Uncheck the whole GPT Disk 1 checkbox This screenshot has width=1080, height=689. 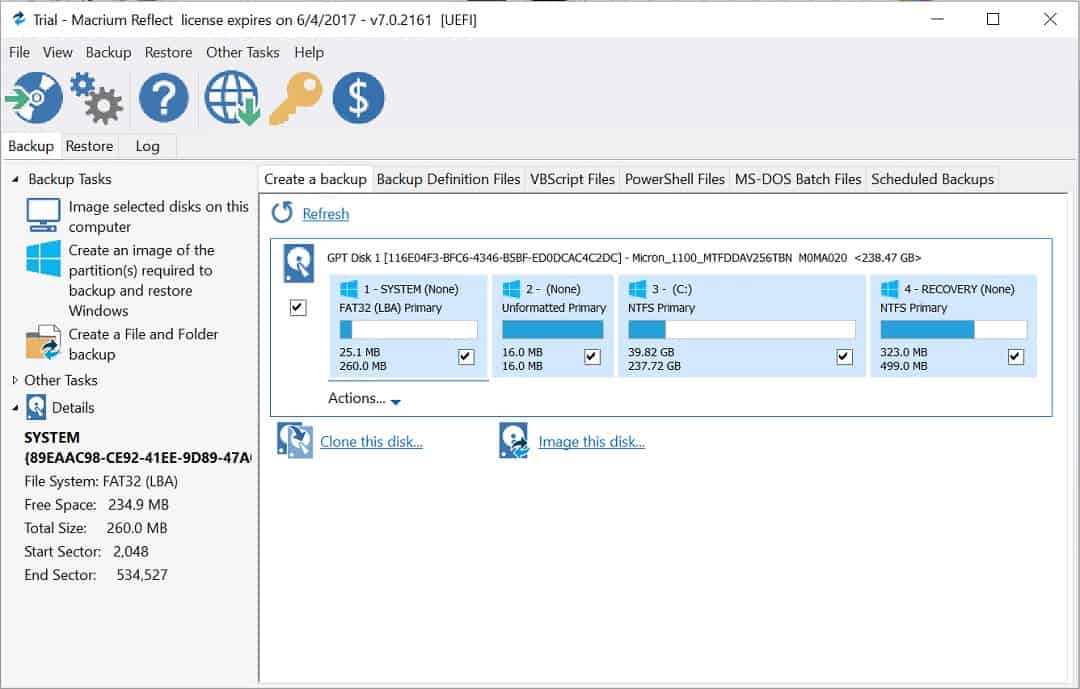pyautogui.click(x=298, y=307)
